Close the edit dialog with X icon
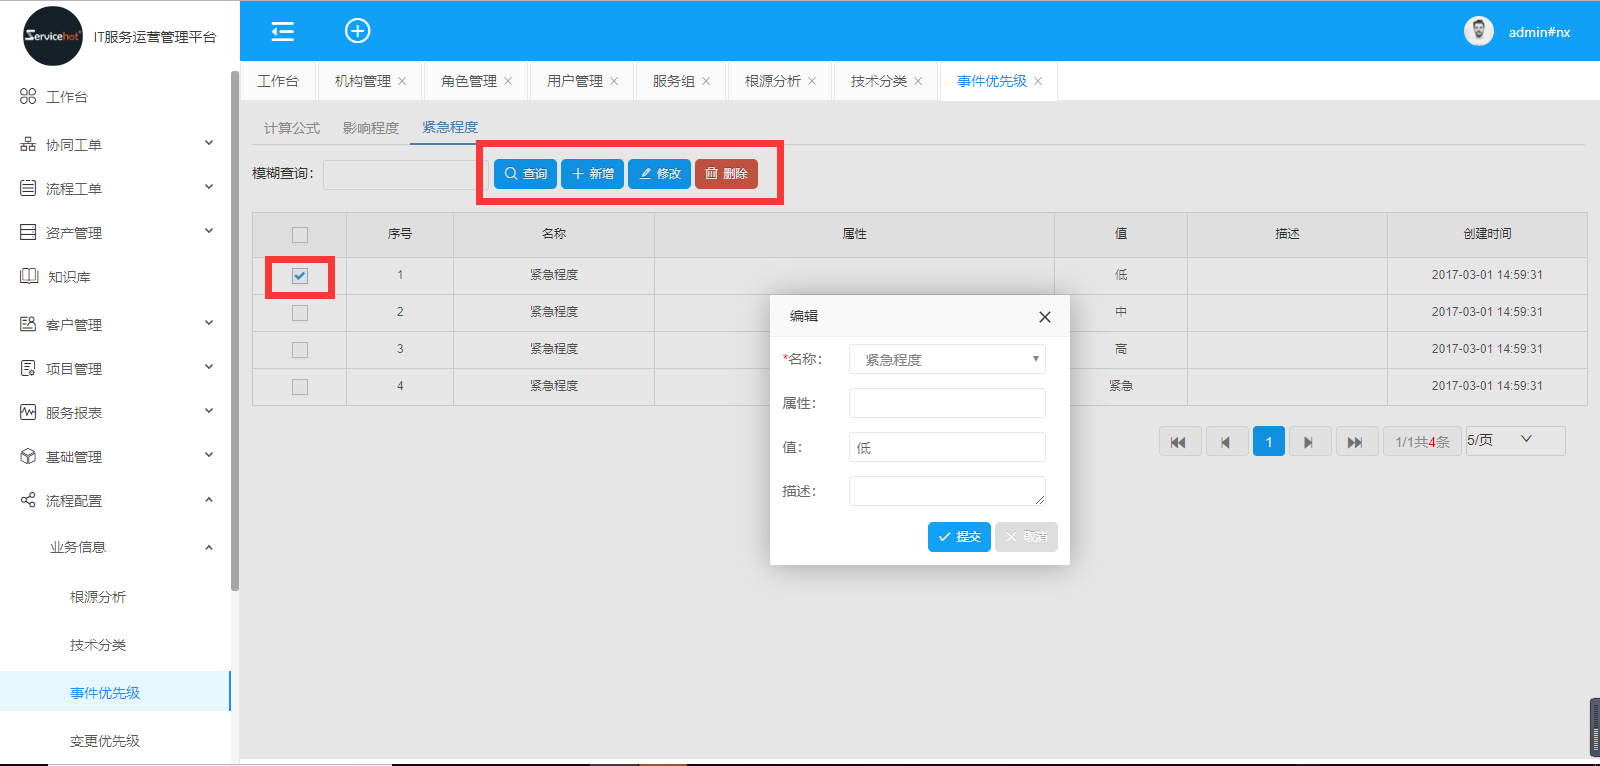1600x766 pixels. click(x=1044, y=317)
